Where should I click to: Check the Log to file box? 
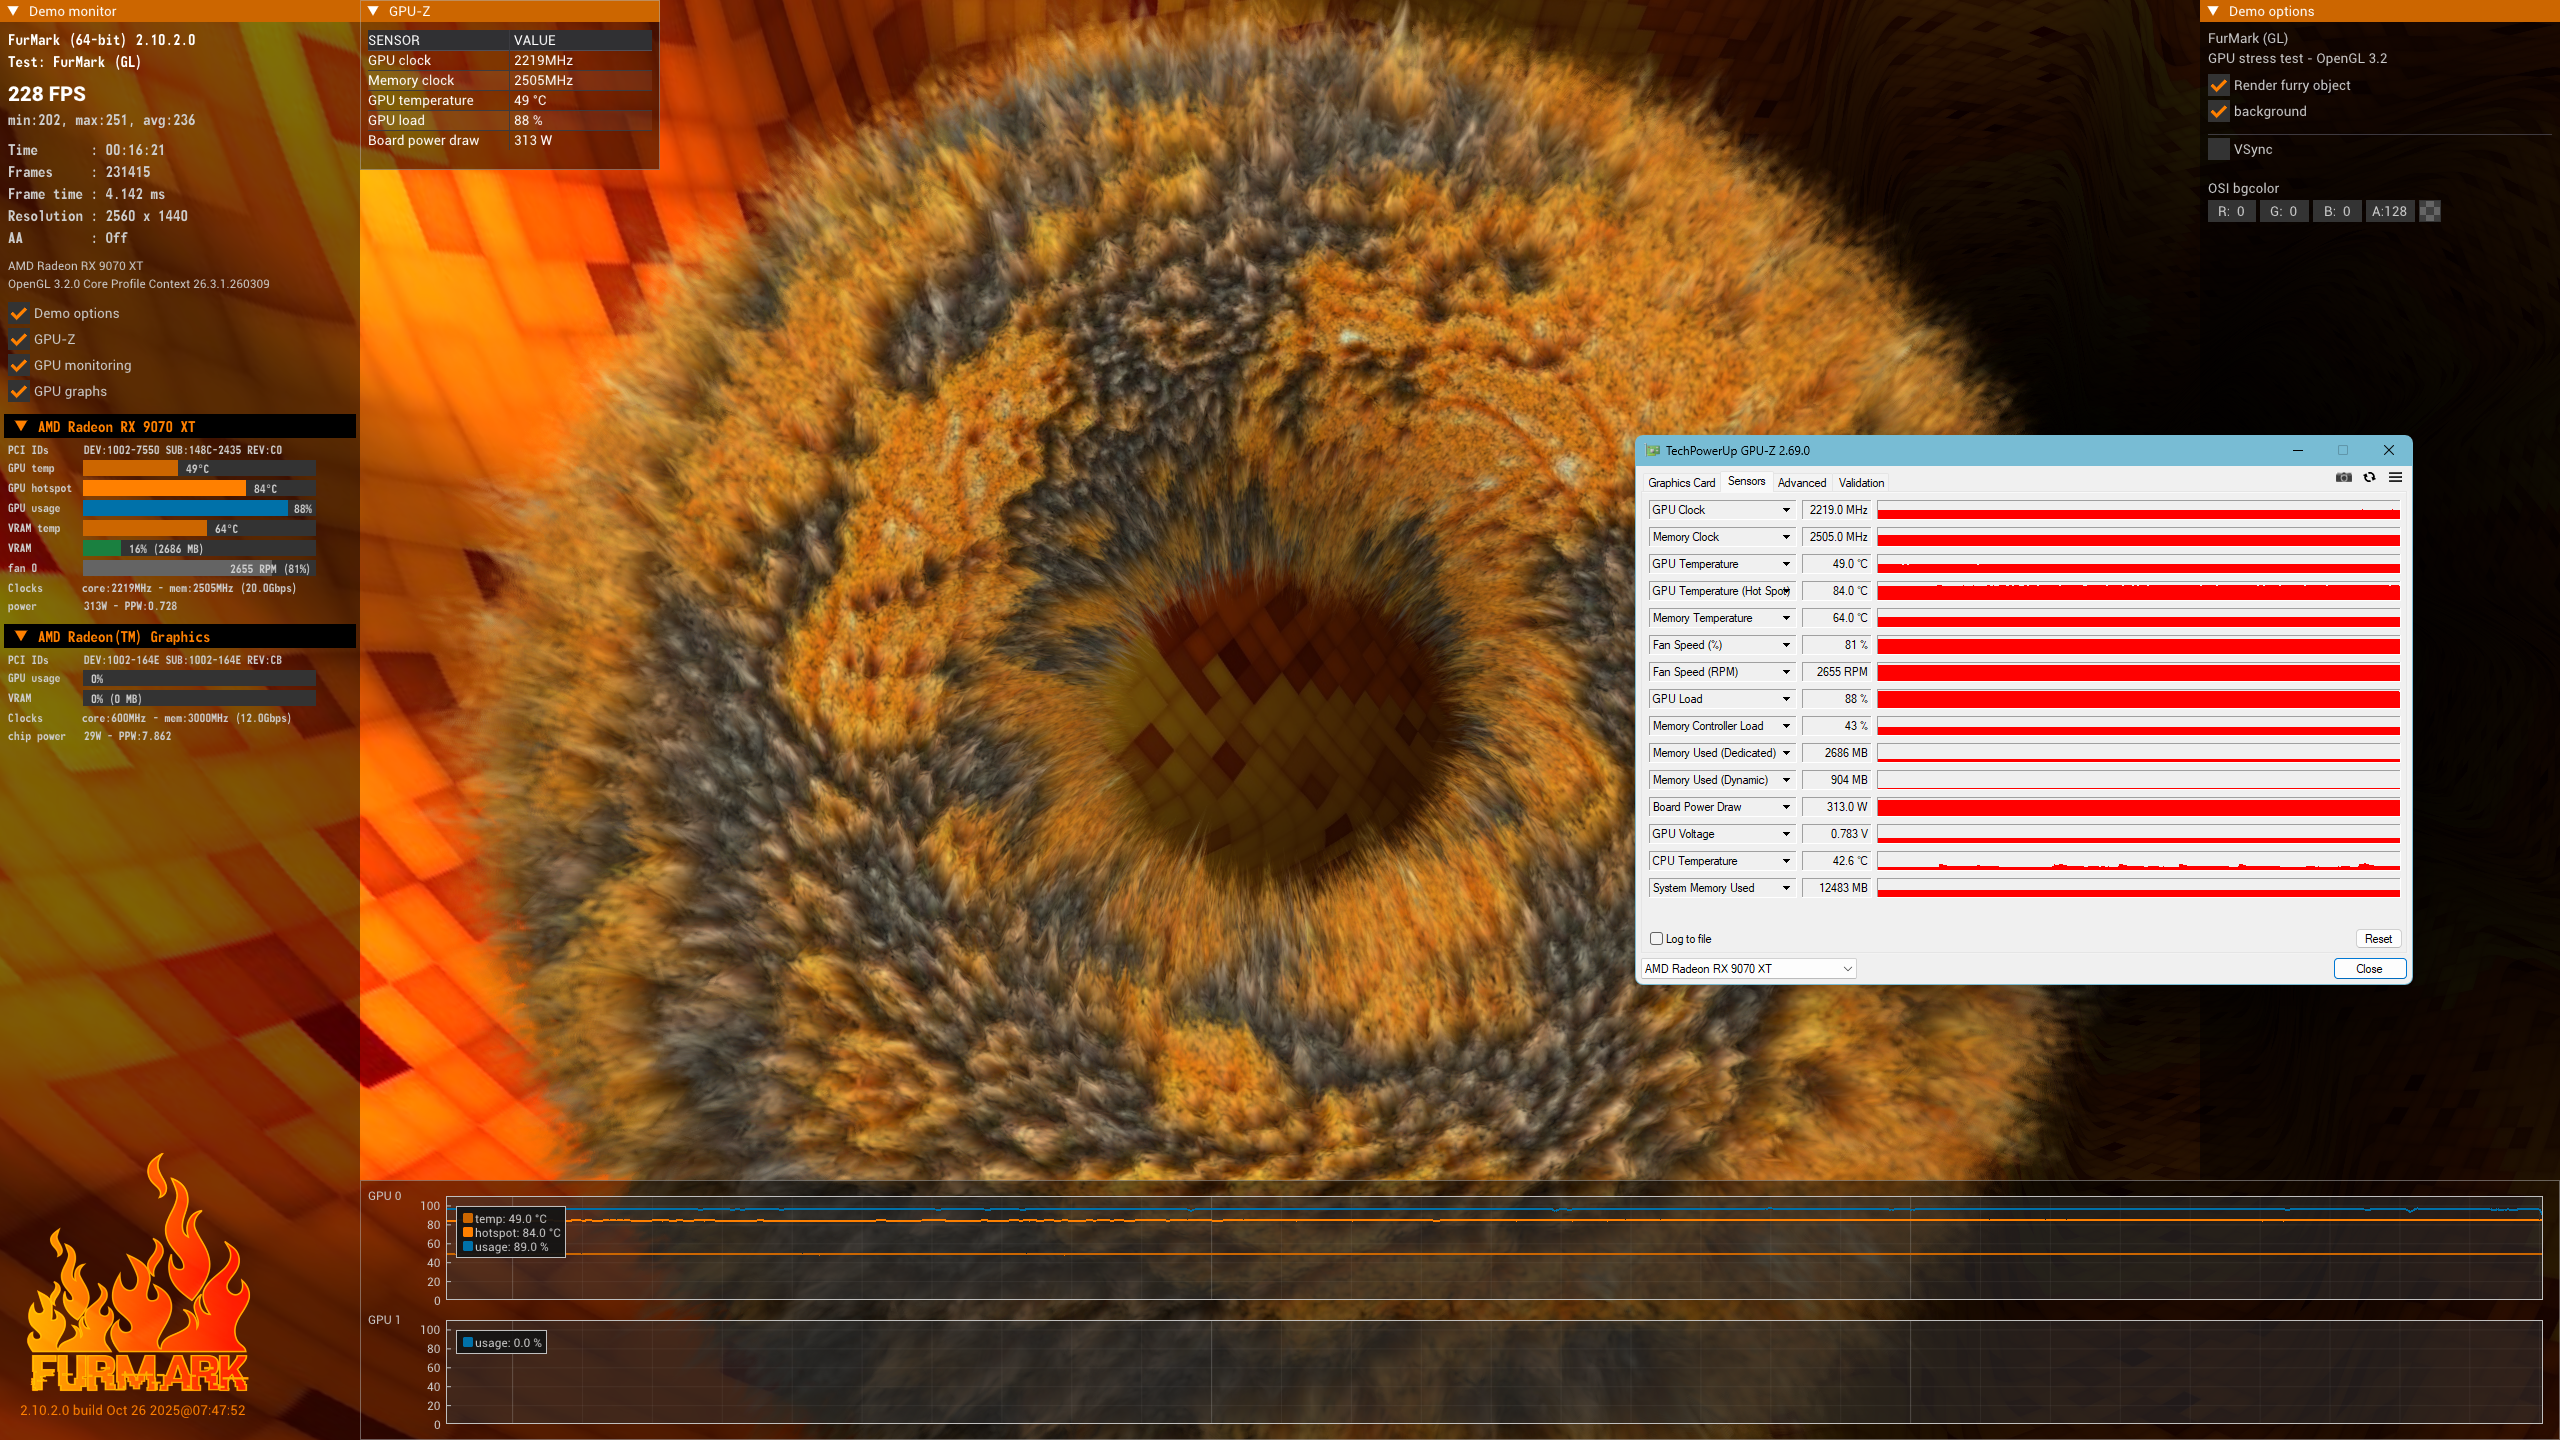[1656, 939]
